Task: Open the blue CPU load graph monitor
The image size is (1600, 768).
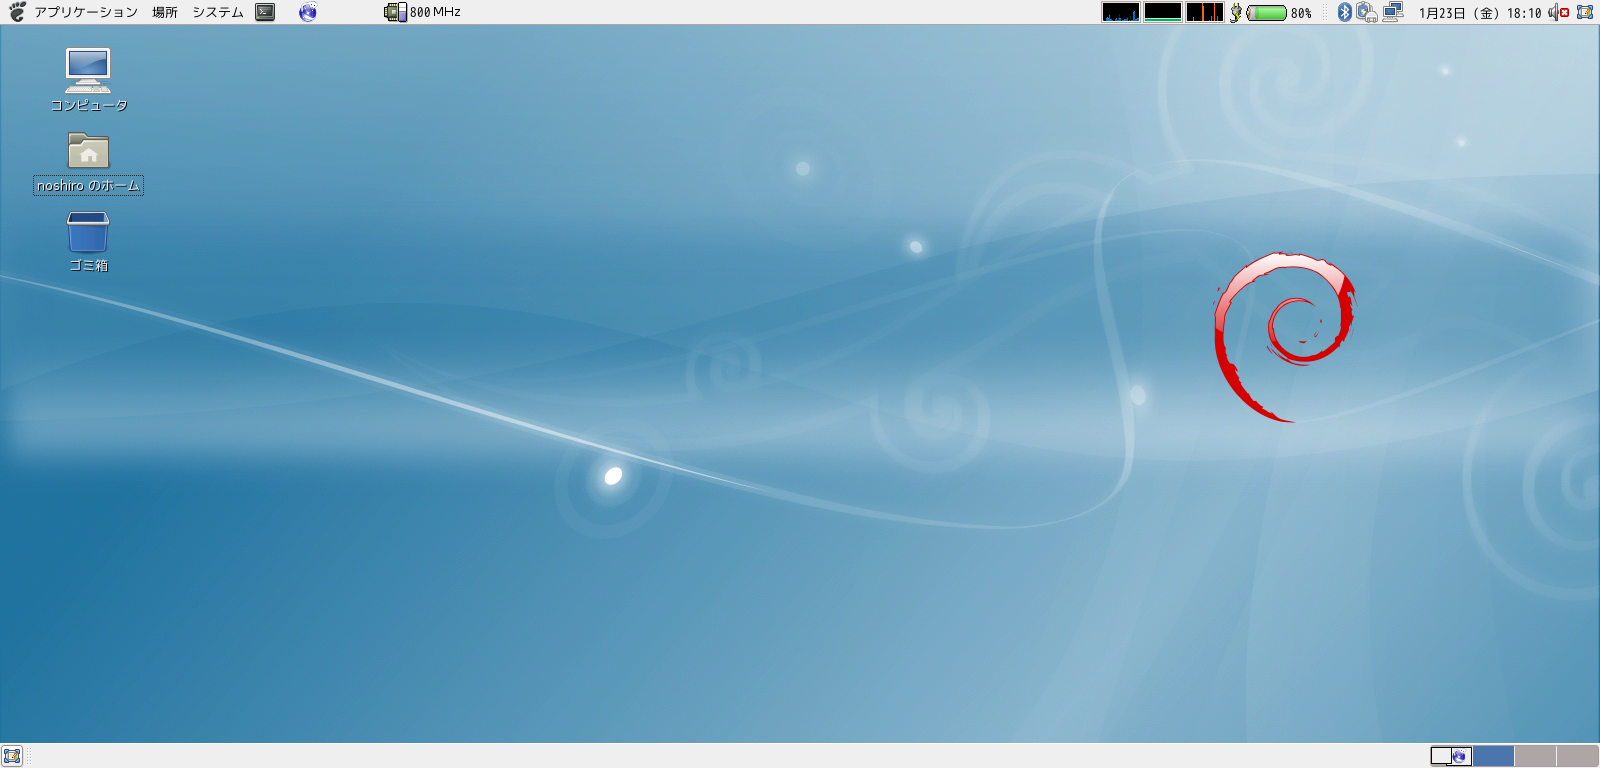Action: pos(1120,12)
